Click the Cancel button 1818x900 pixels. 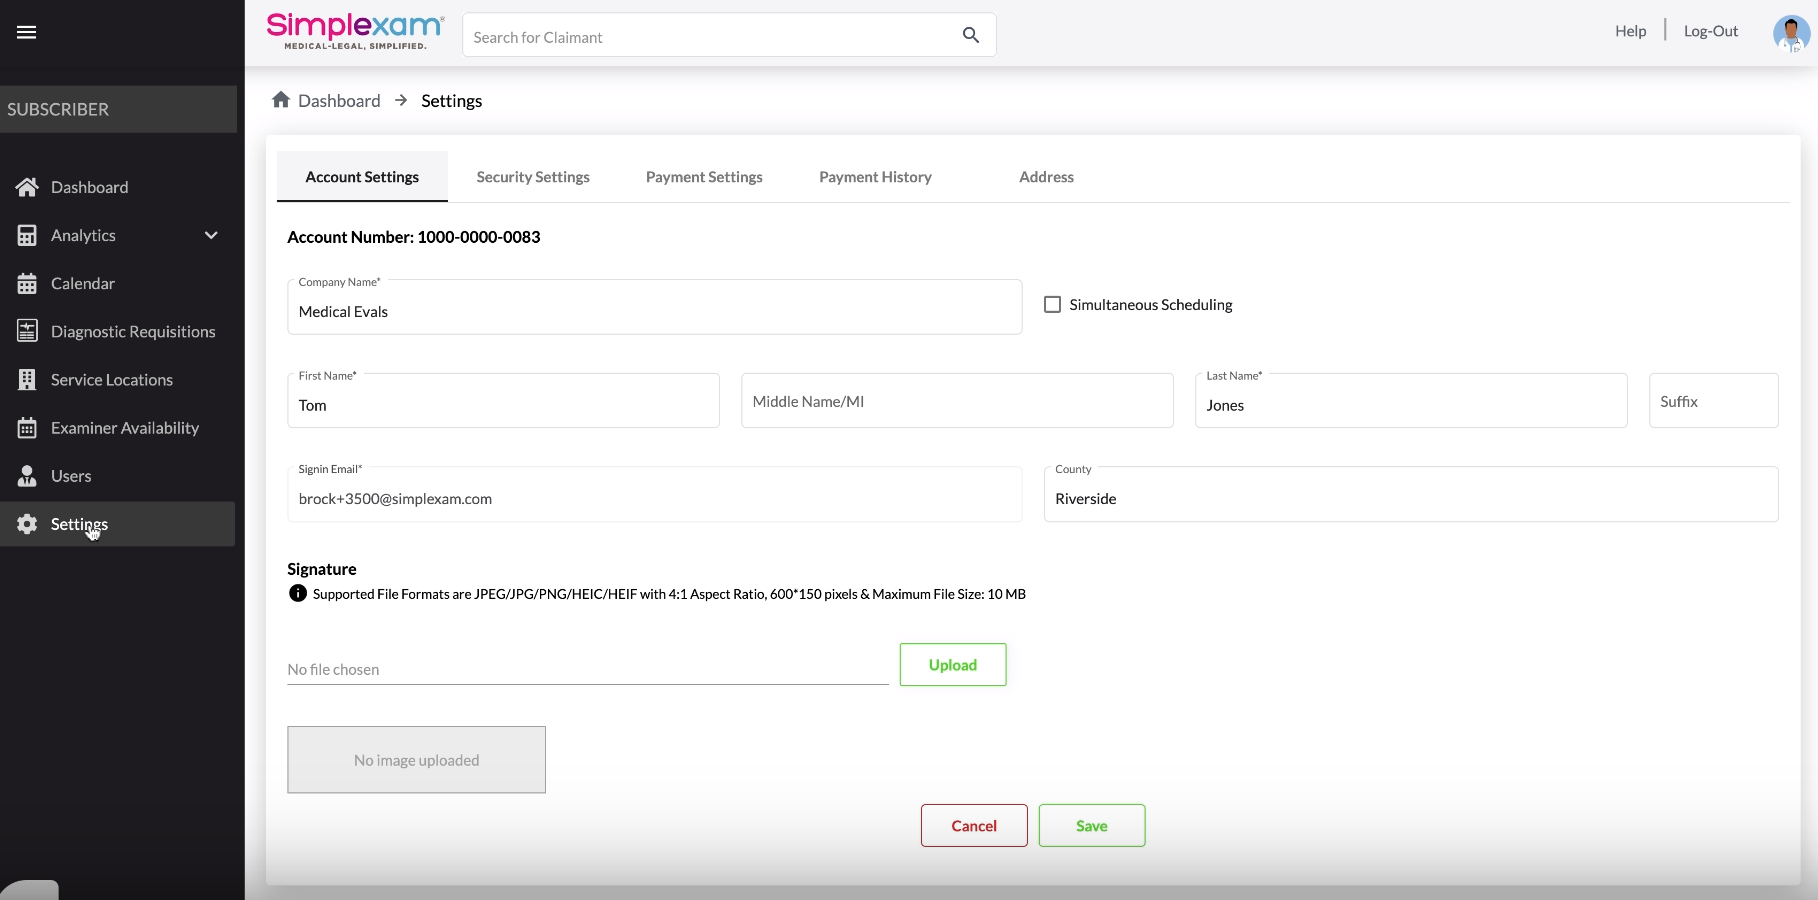click(x=974, y=826)
